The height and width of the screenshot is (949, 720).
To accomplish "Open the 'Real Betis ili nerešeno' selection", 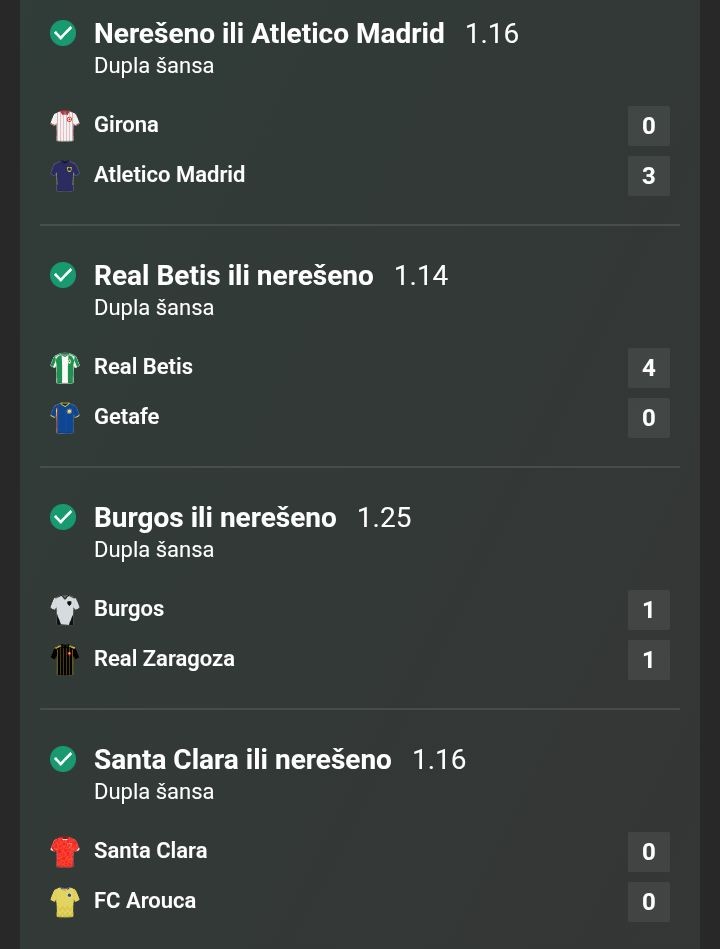I will pyautogui.click(x=233, y=276).
